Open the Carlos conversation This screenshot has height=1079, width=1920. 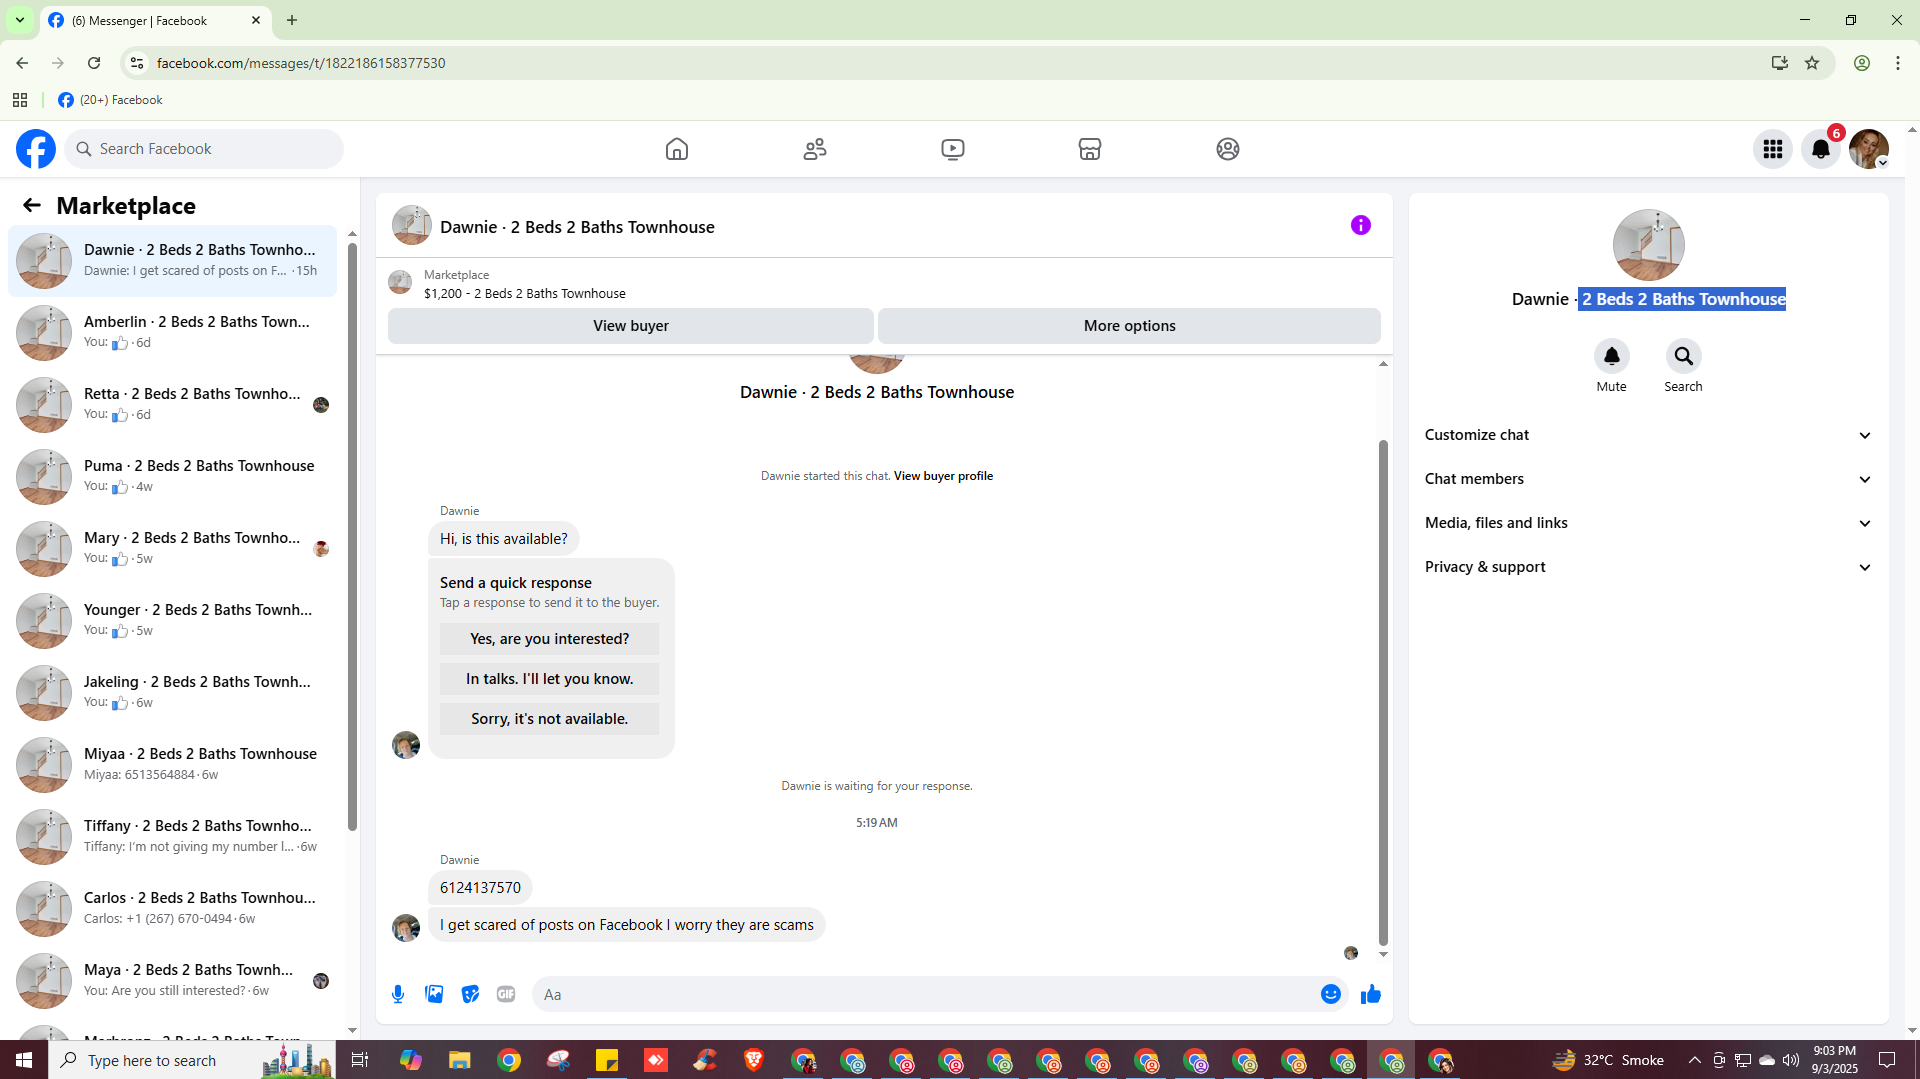[x=172, y=909]
